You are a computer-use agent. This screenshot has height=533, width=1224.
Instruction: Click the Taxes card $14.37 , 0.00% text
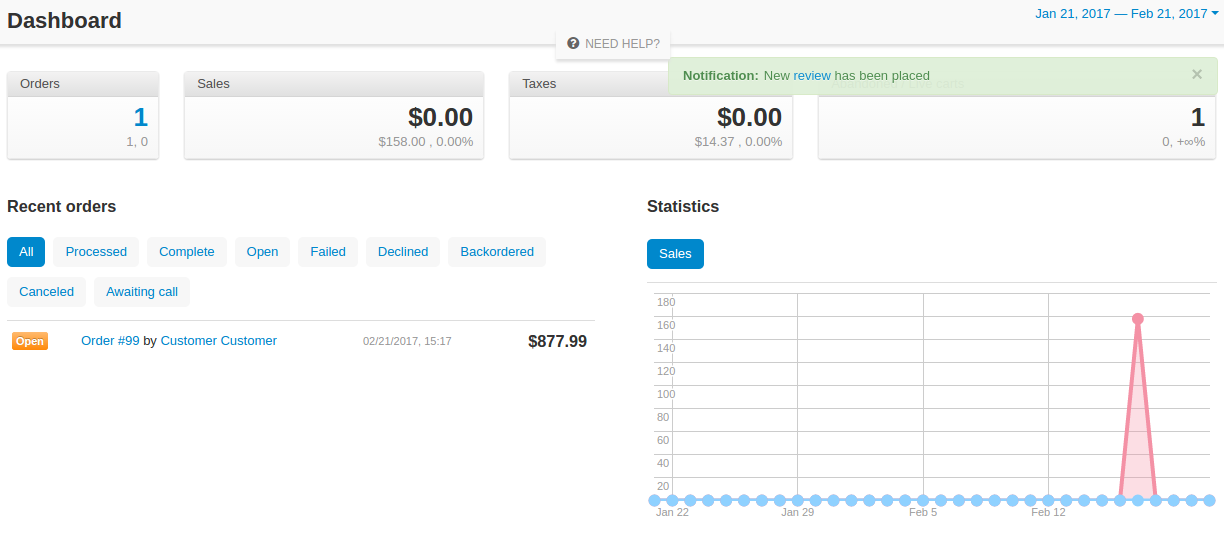(x=739, y=142)
